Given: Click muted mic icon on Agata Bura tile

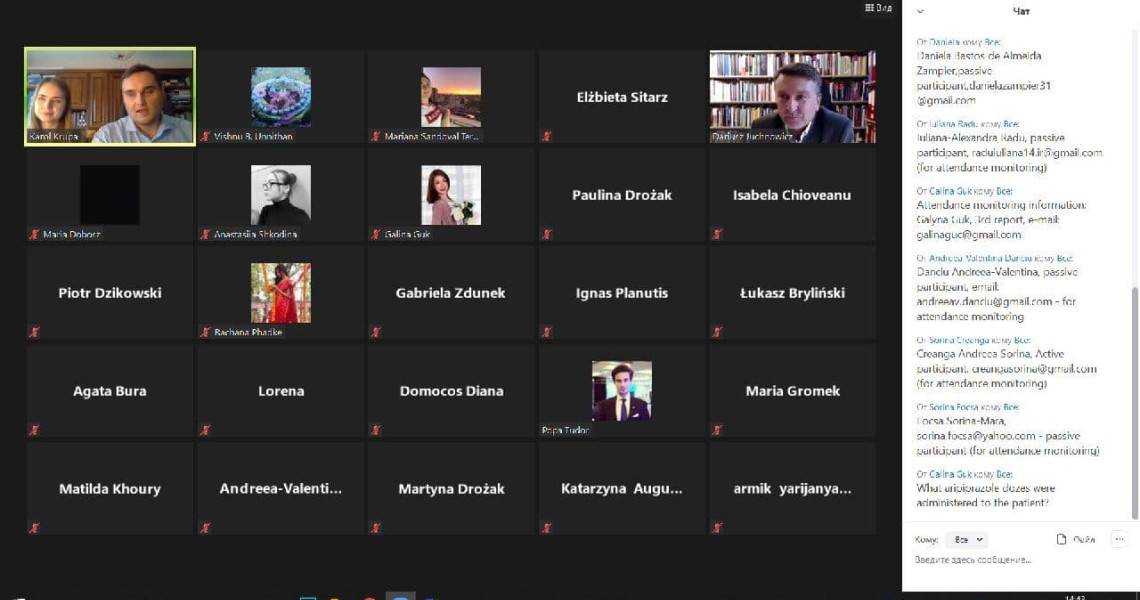Looking at the screenshot, I should point(34,431).
